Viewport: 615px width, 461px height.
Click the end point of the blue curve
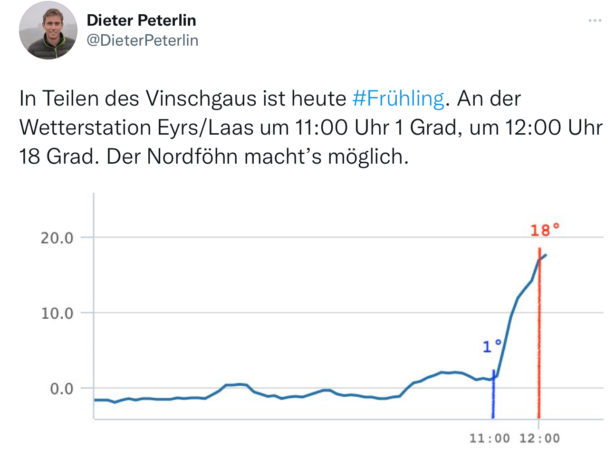pyautogui.click(x=546, y=255)
